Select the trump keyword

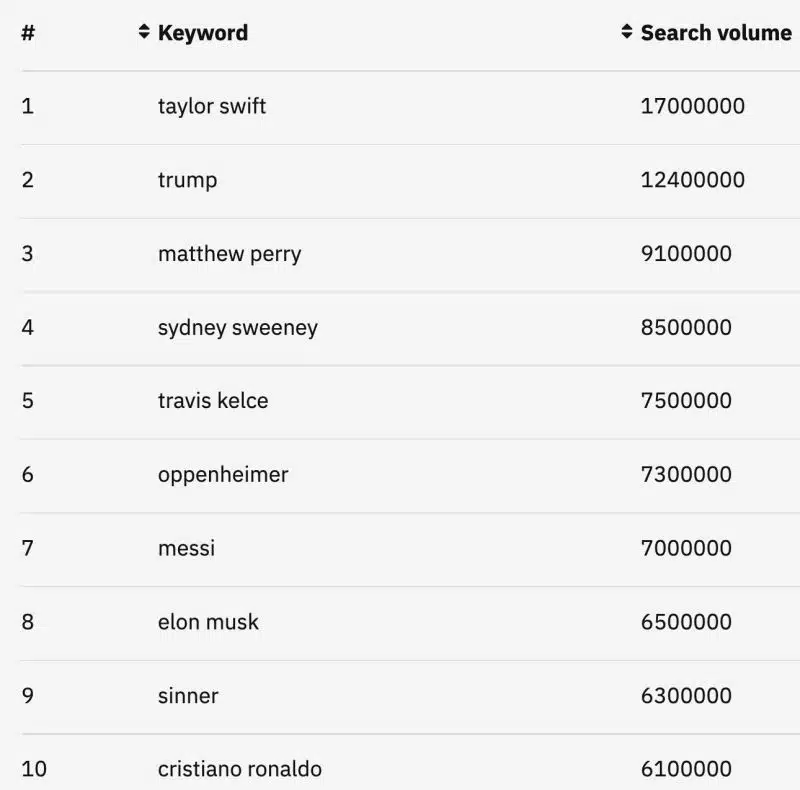187,180
